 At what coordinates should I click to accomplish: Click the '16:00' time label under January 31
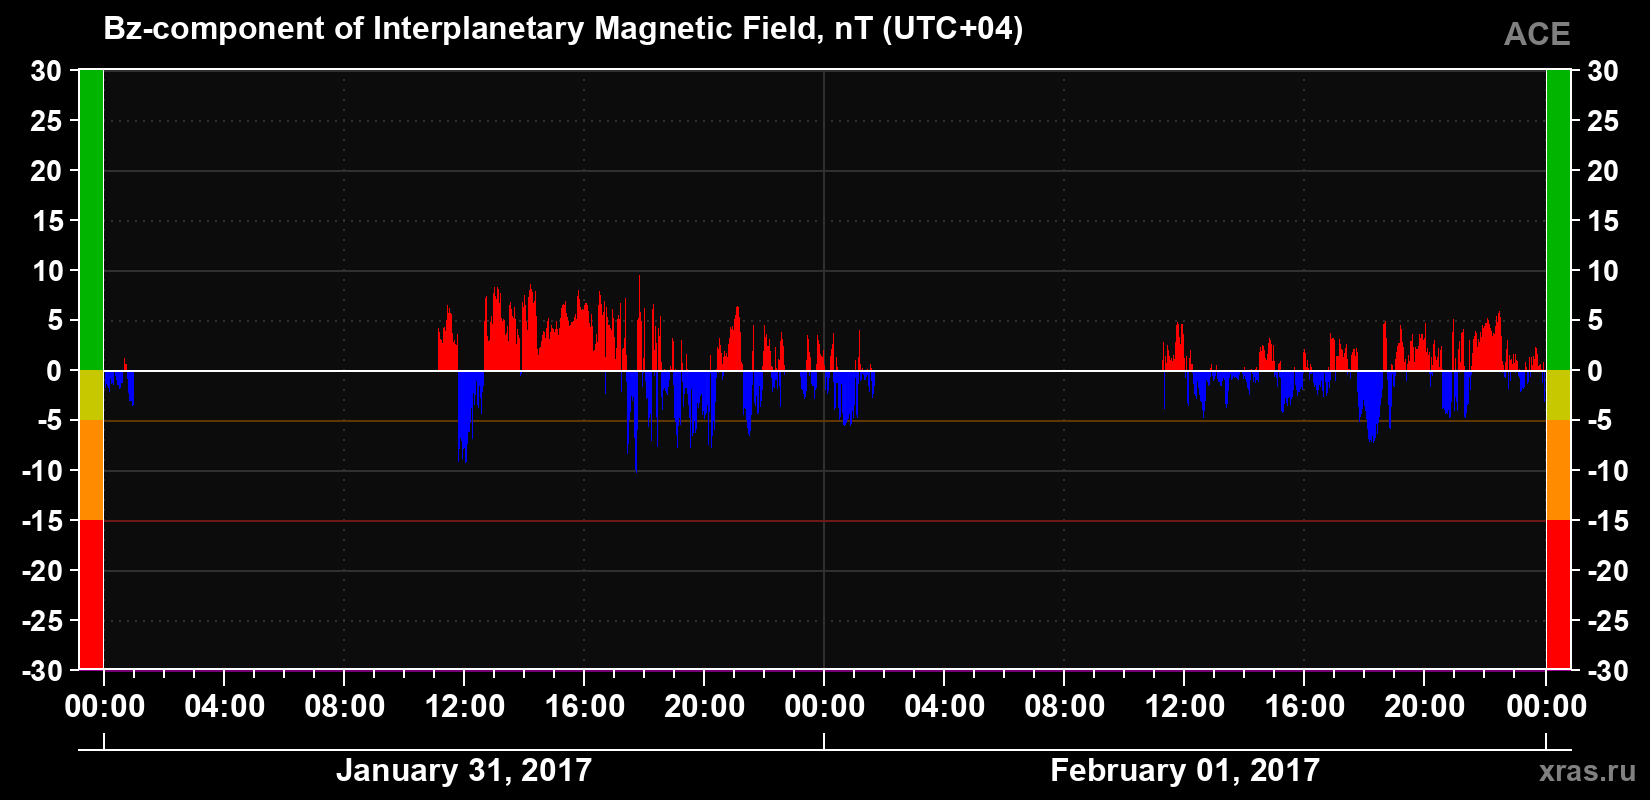[585, 706]
